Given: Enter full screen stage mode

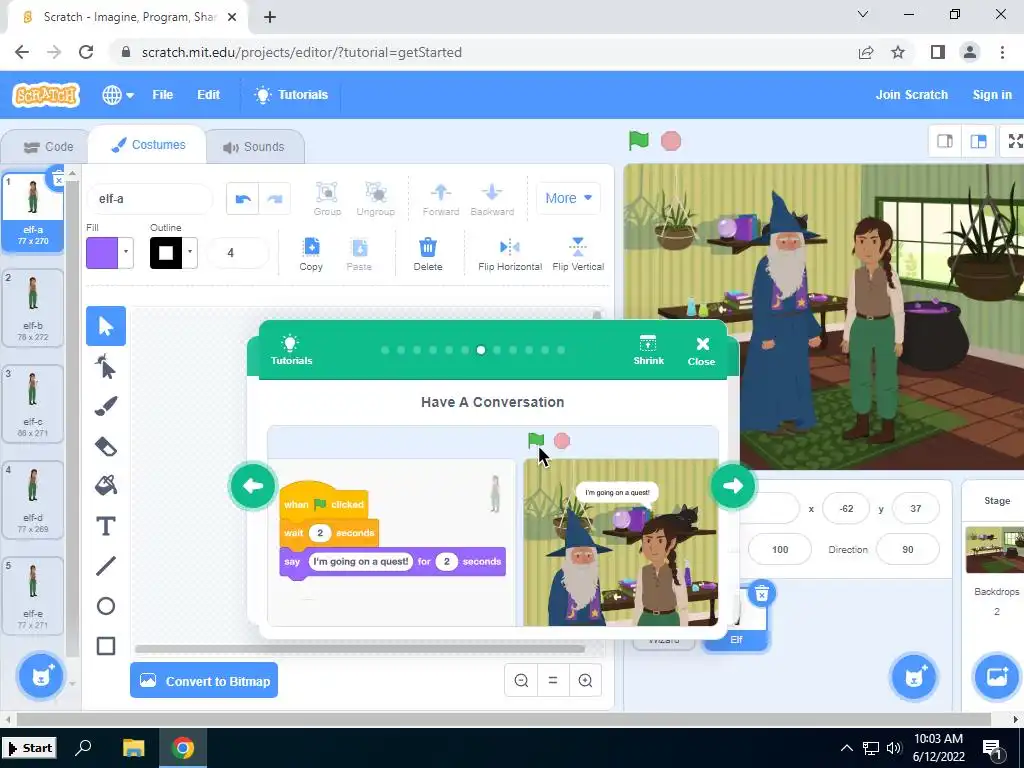Looking at the screenshot, I should coord(1014,141).
